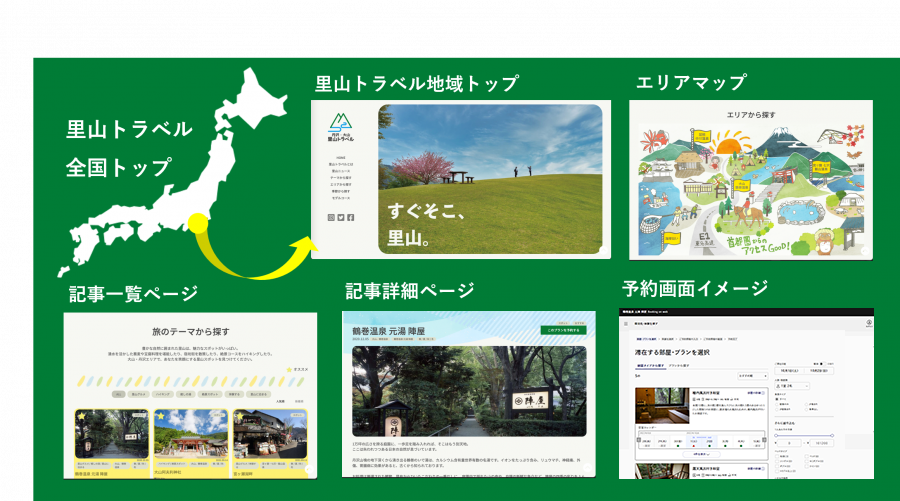Click the 陣屋 entrance photo in the article
This screenshot has height=501, width=900.
pyautogui.click(x=470, y=391)
